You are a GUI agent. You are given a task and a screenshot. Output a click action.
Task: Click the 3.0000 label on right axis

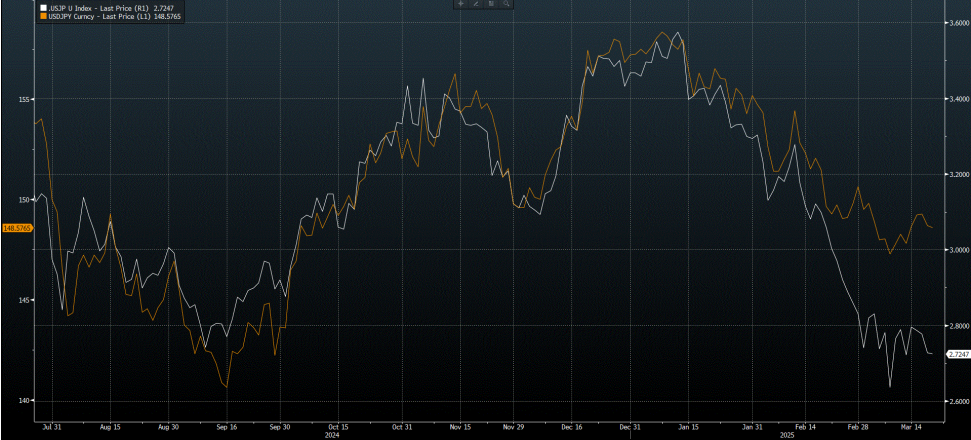click(958, 250)
